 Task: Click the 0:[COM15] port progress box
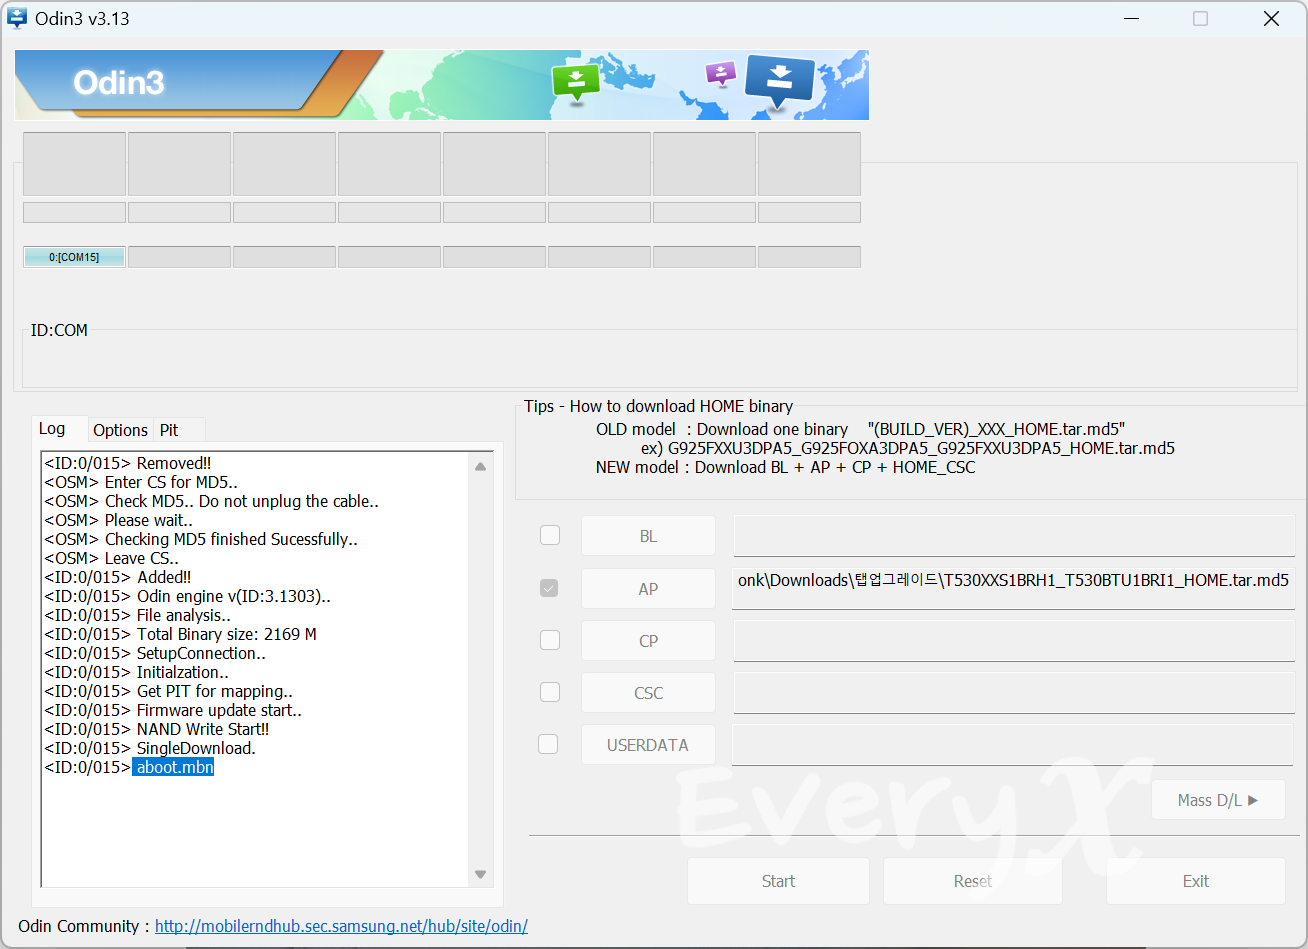(74, 257)
